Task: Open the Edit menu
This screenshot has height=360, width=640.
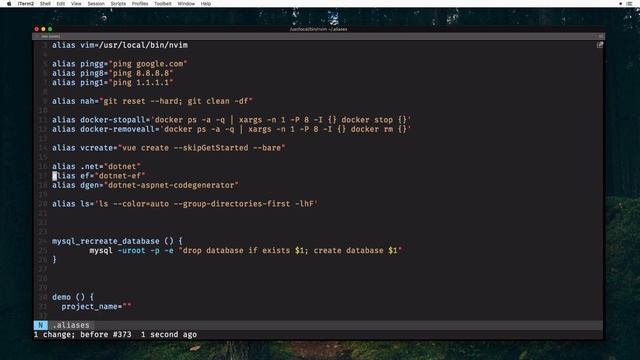Action: (61, 4)
